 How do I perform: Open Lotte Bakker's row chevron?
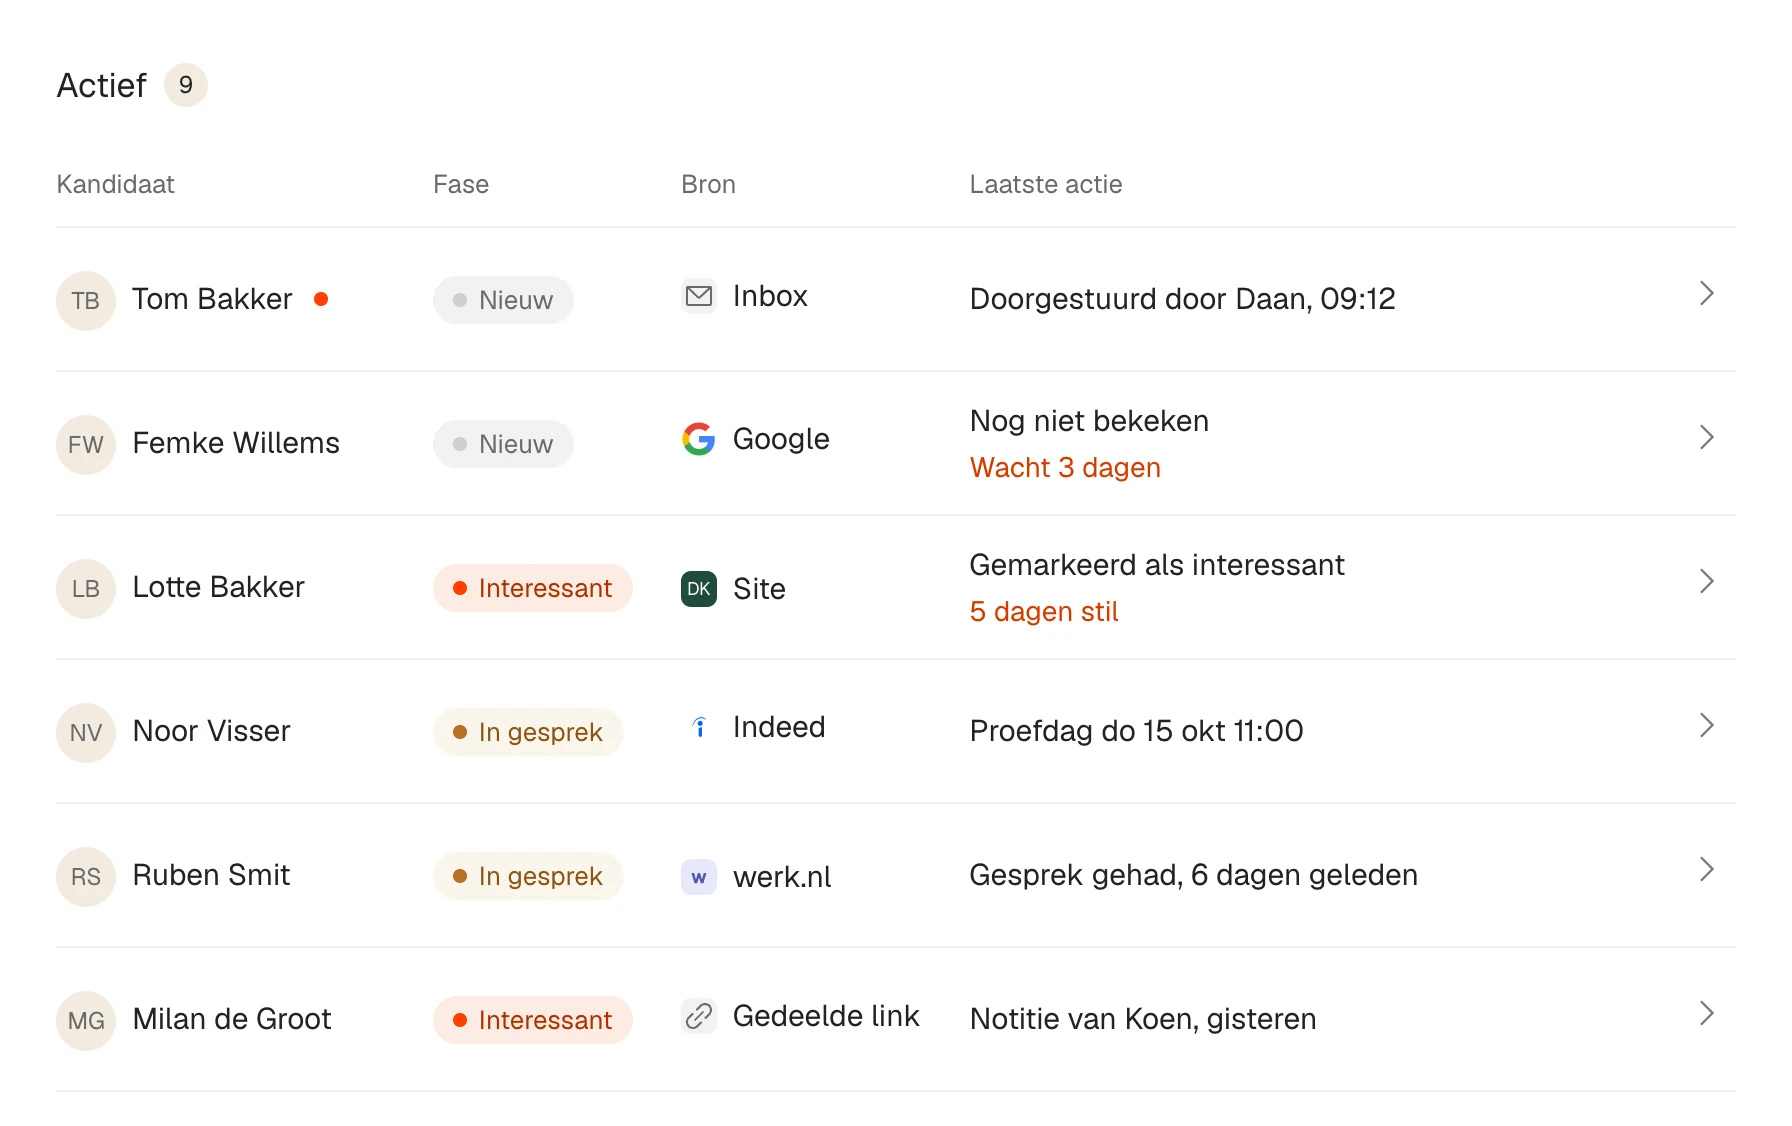[x=1707, y=582]
